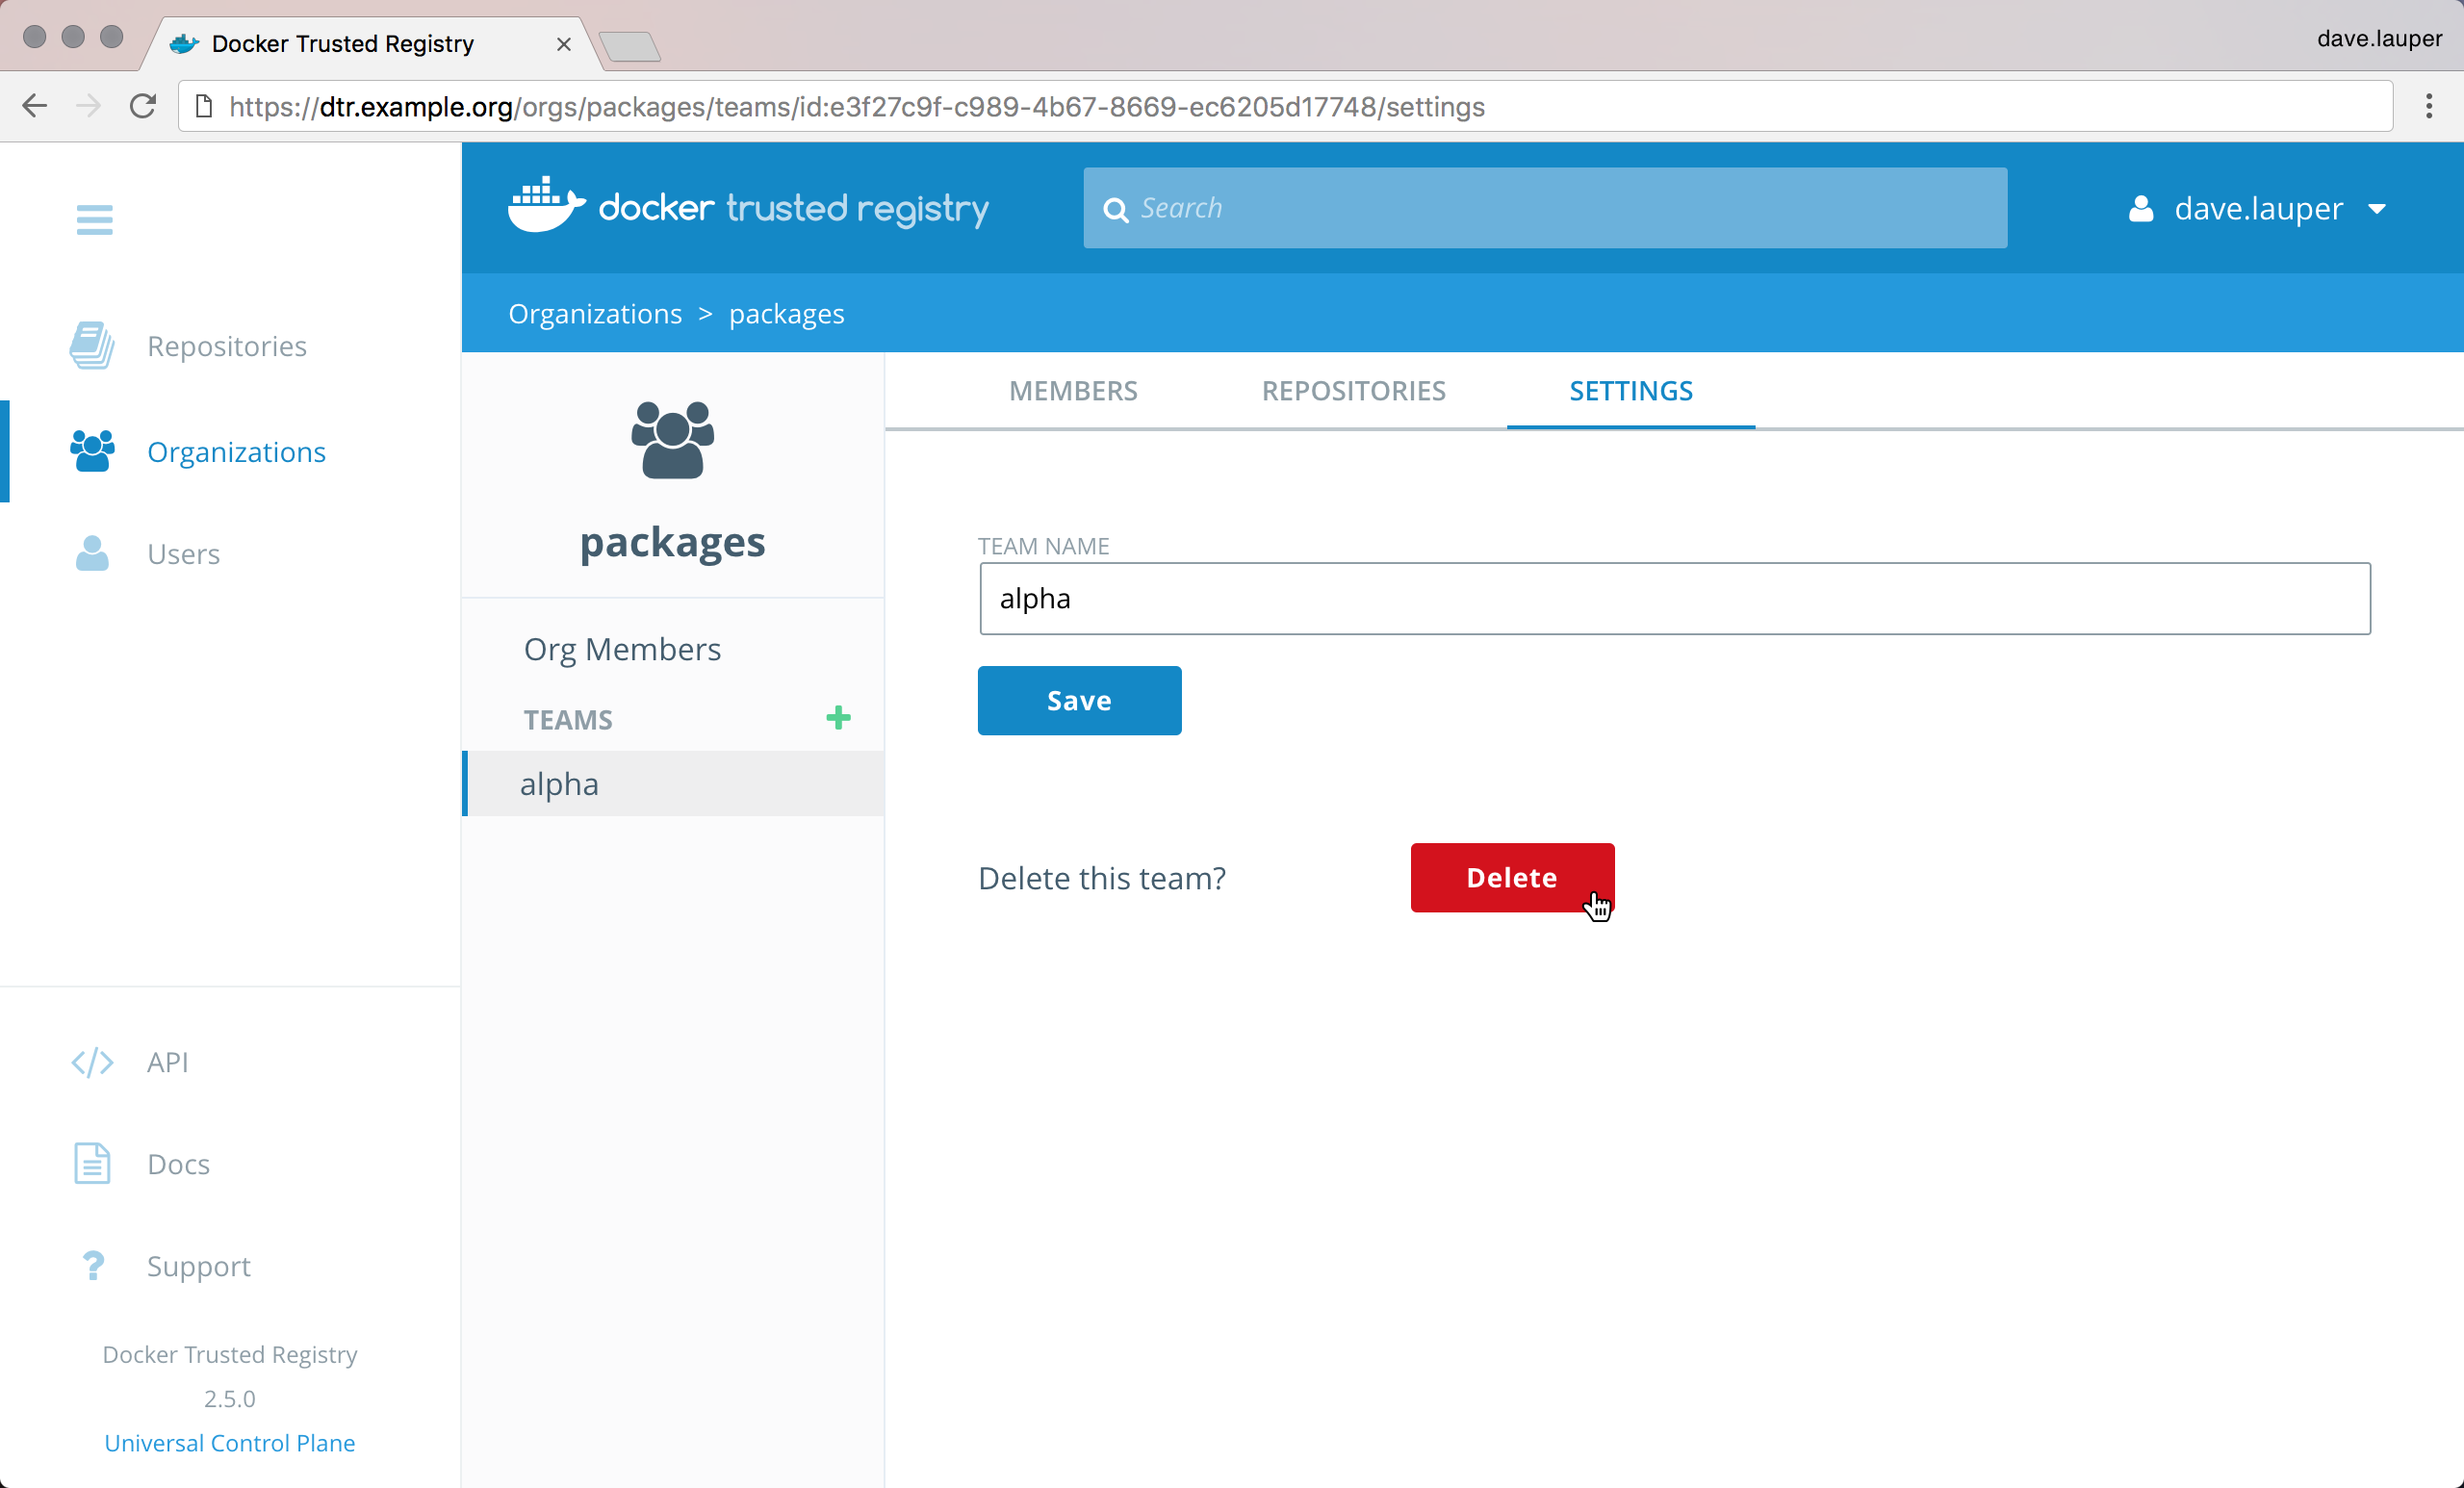Screen dimensions: 2464x1488
Task: Open the Repositories icon in the sidebar
Action: point(92,346)
